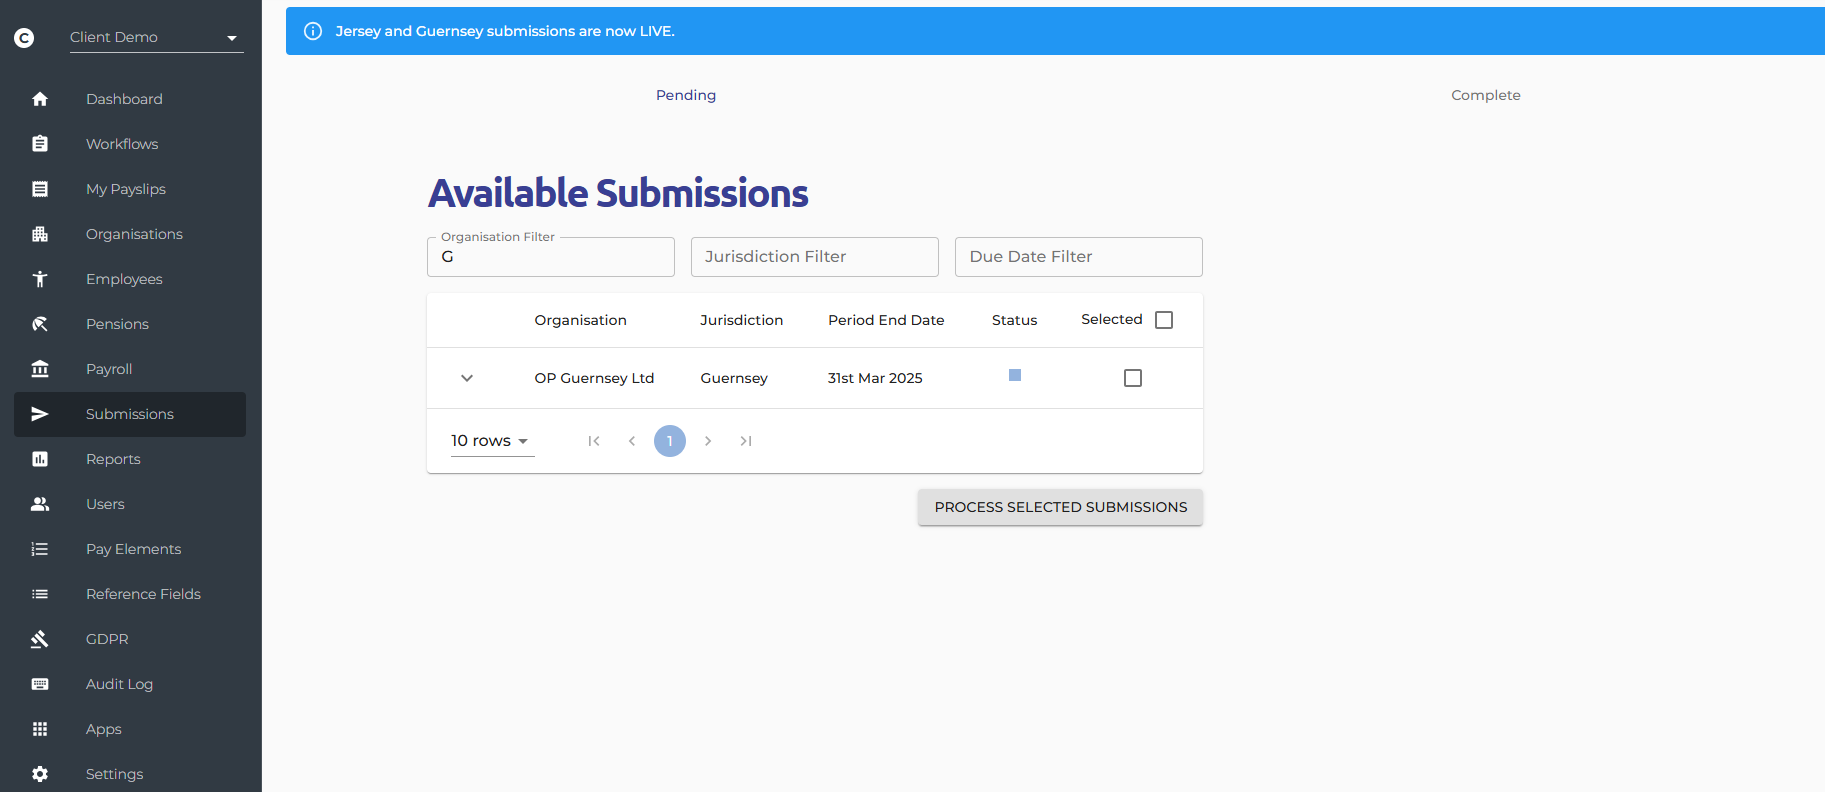
Task: Click the Jurisdiction column header
Action: (x=742, y=320)
